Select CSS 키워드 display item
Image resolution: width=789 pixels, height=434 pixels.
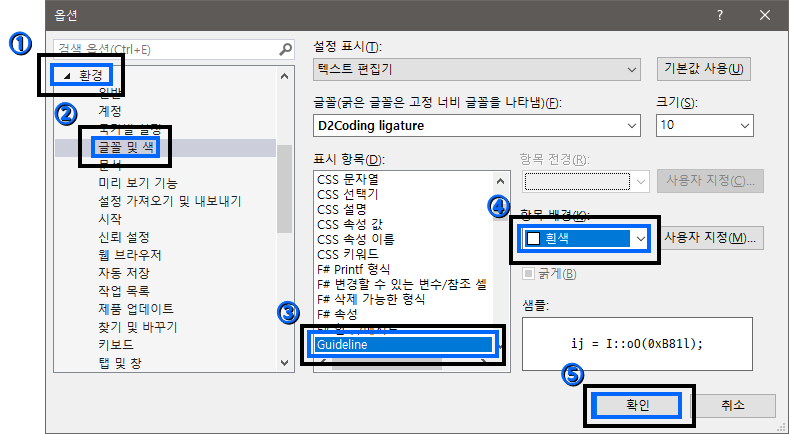(x=348, y=254)
